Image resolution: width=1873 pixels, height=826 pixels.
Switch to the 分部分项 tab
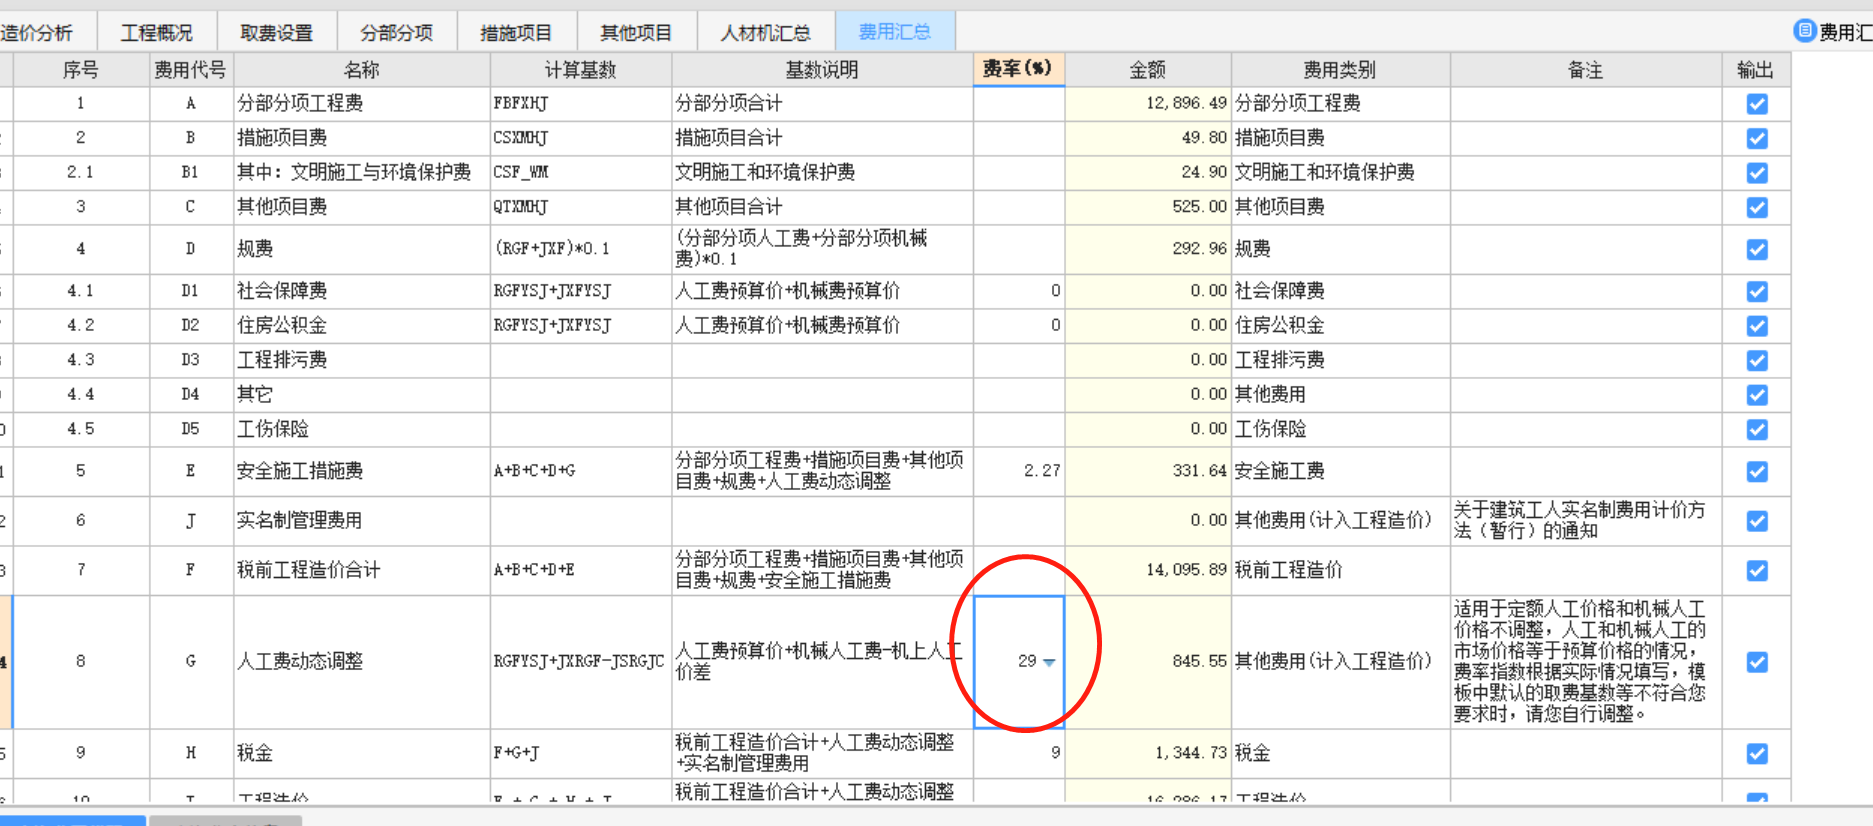tap(396, 33)
